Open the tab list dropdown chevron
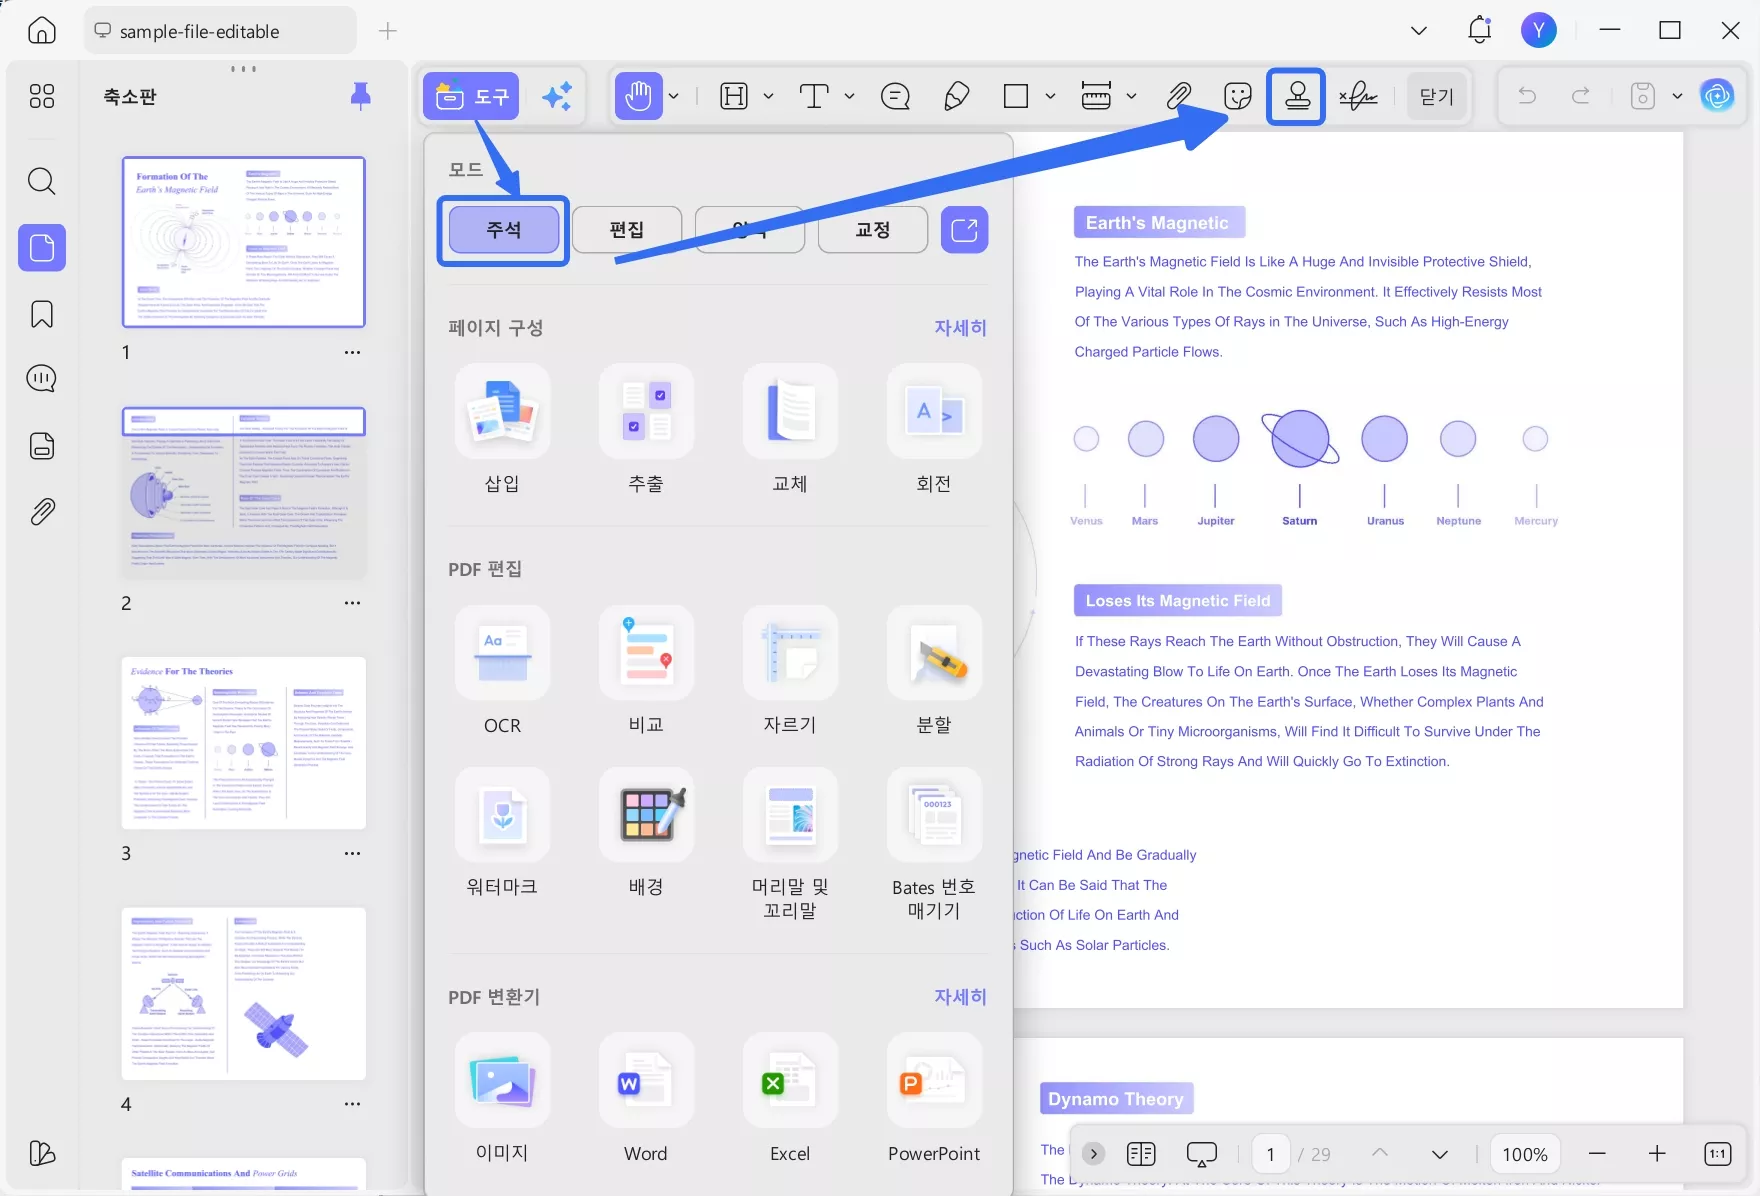Viewport: 1760px width, 1196px height. click(1418, 31)
